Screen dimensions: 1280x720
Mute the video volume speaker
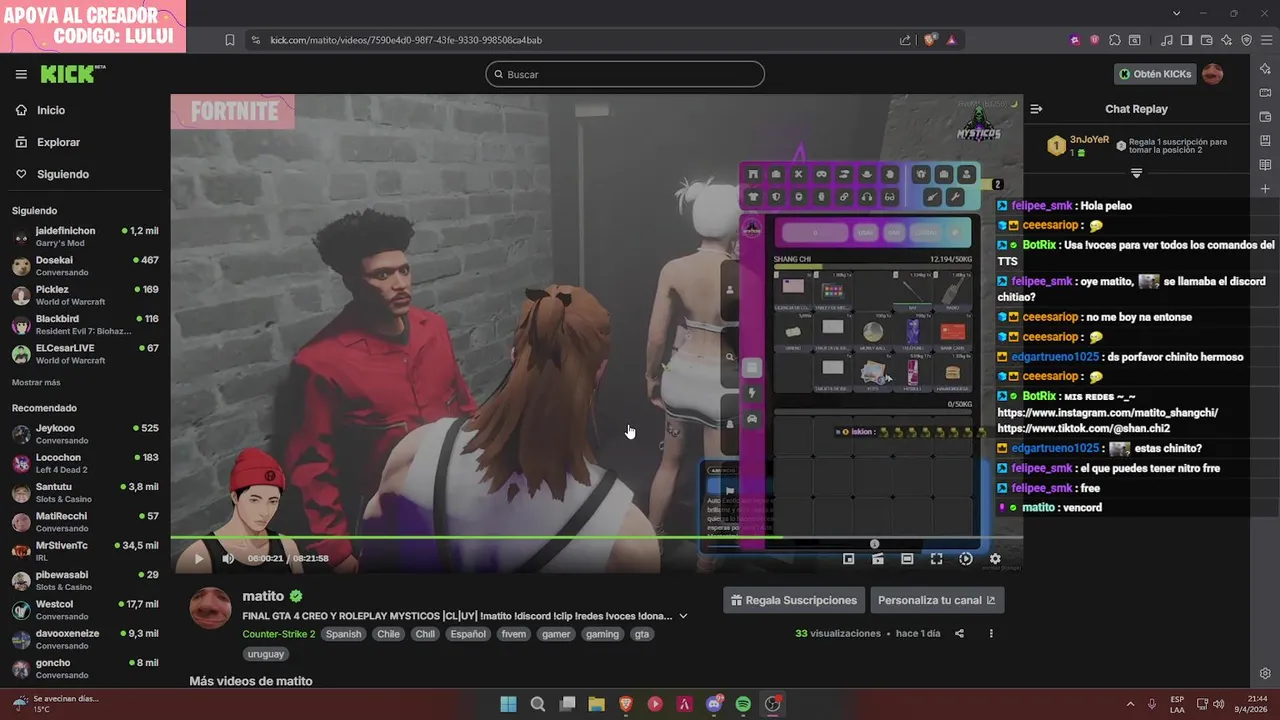tap(228, 559)
